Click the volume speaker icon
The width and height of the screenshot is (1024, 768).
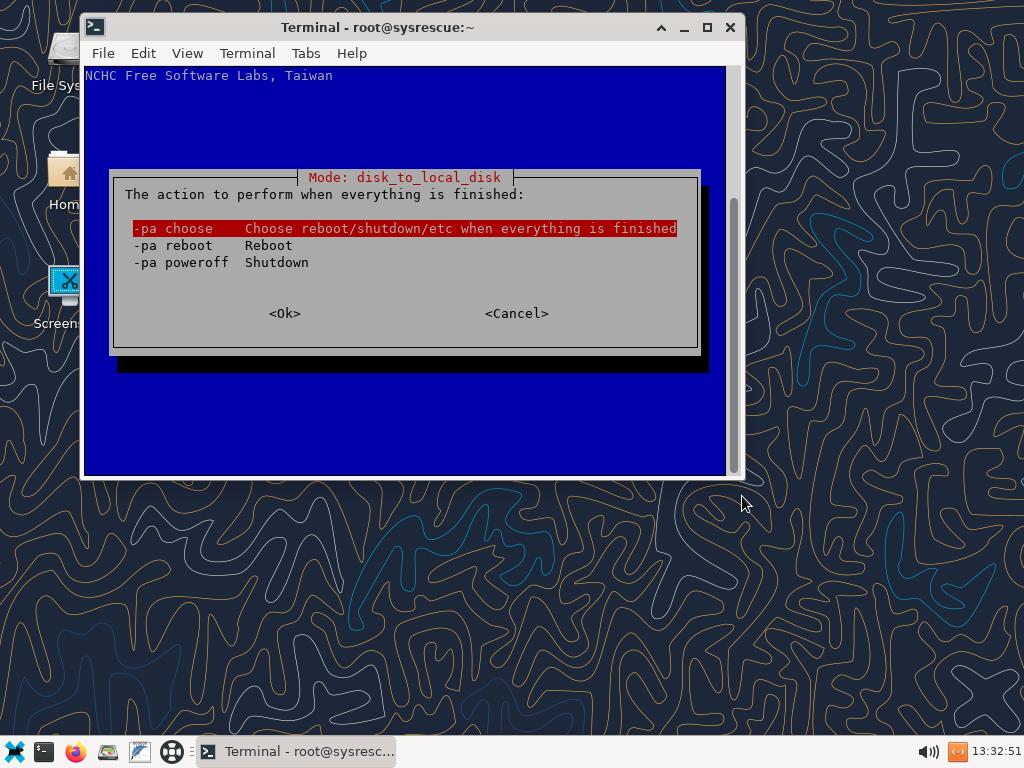[927, 751]
